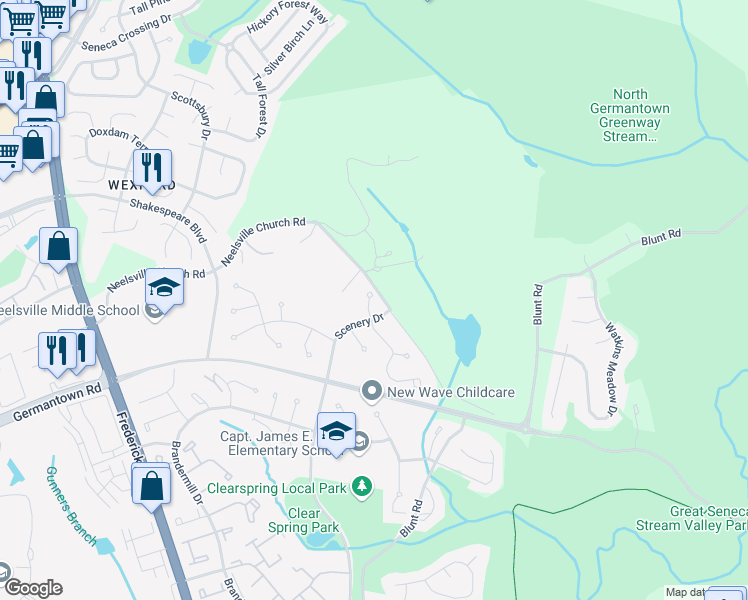This screenshot has width=748, height=600.
Task: Click the Clearspring Local Park label
Action: [x=277, y=488]
